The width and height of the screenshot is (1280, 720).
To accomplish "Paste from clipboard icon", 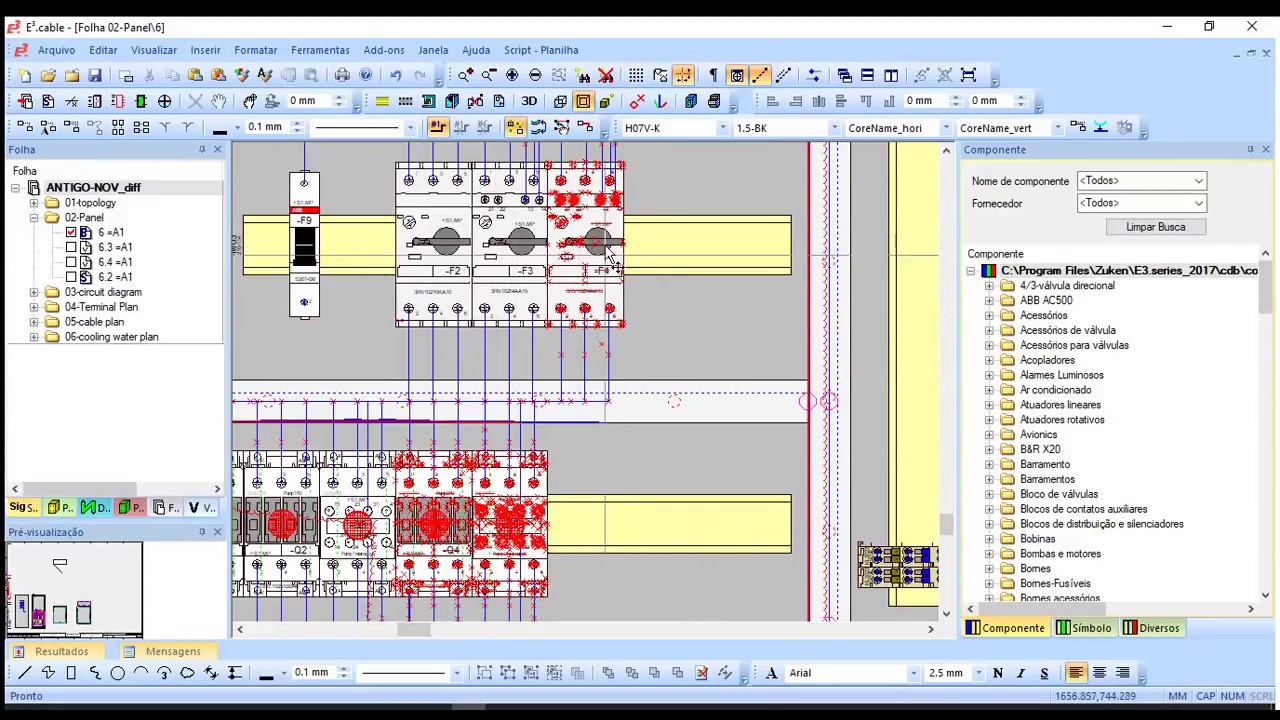I will pos(195,75).
